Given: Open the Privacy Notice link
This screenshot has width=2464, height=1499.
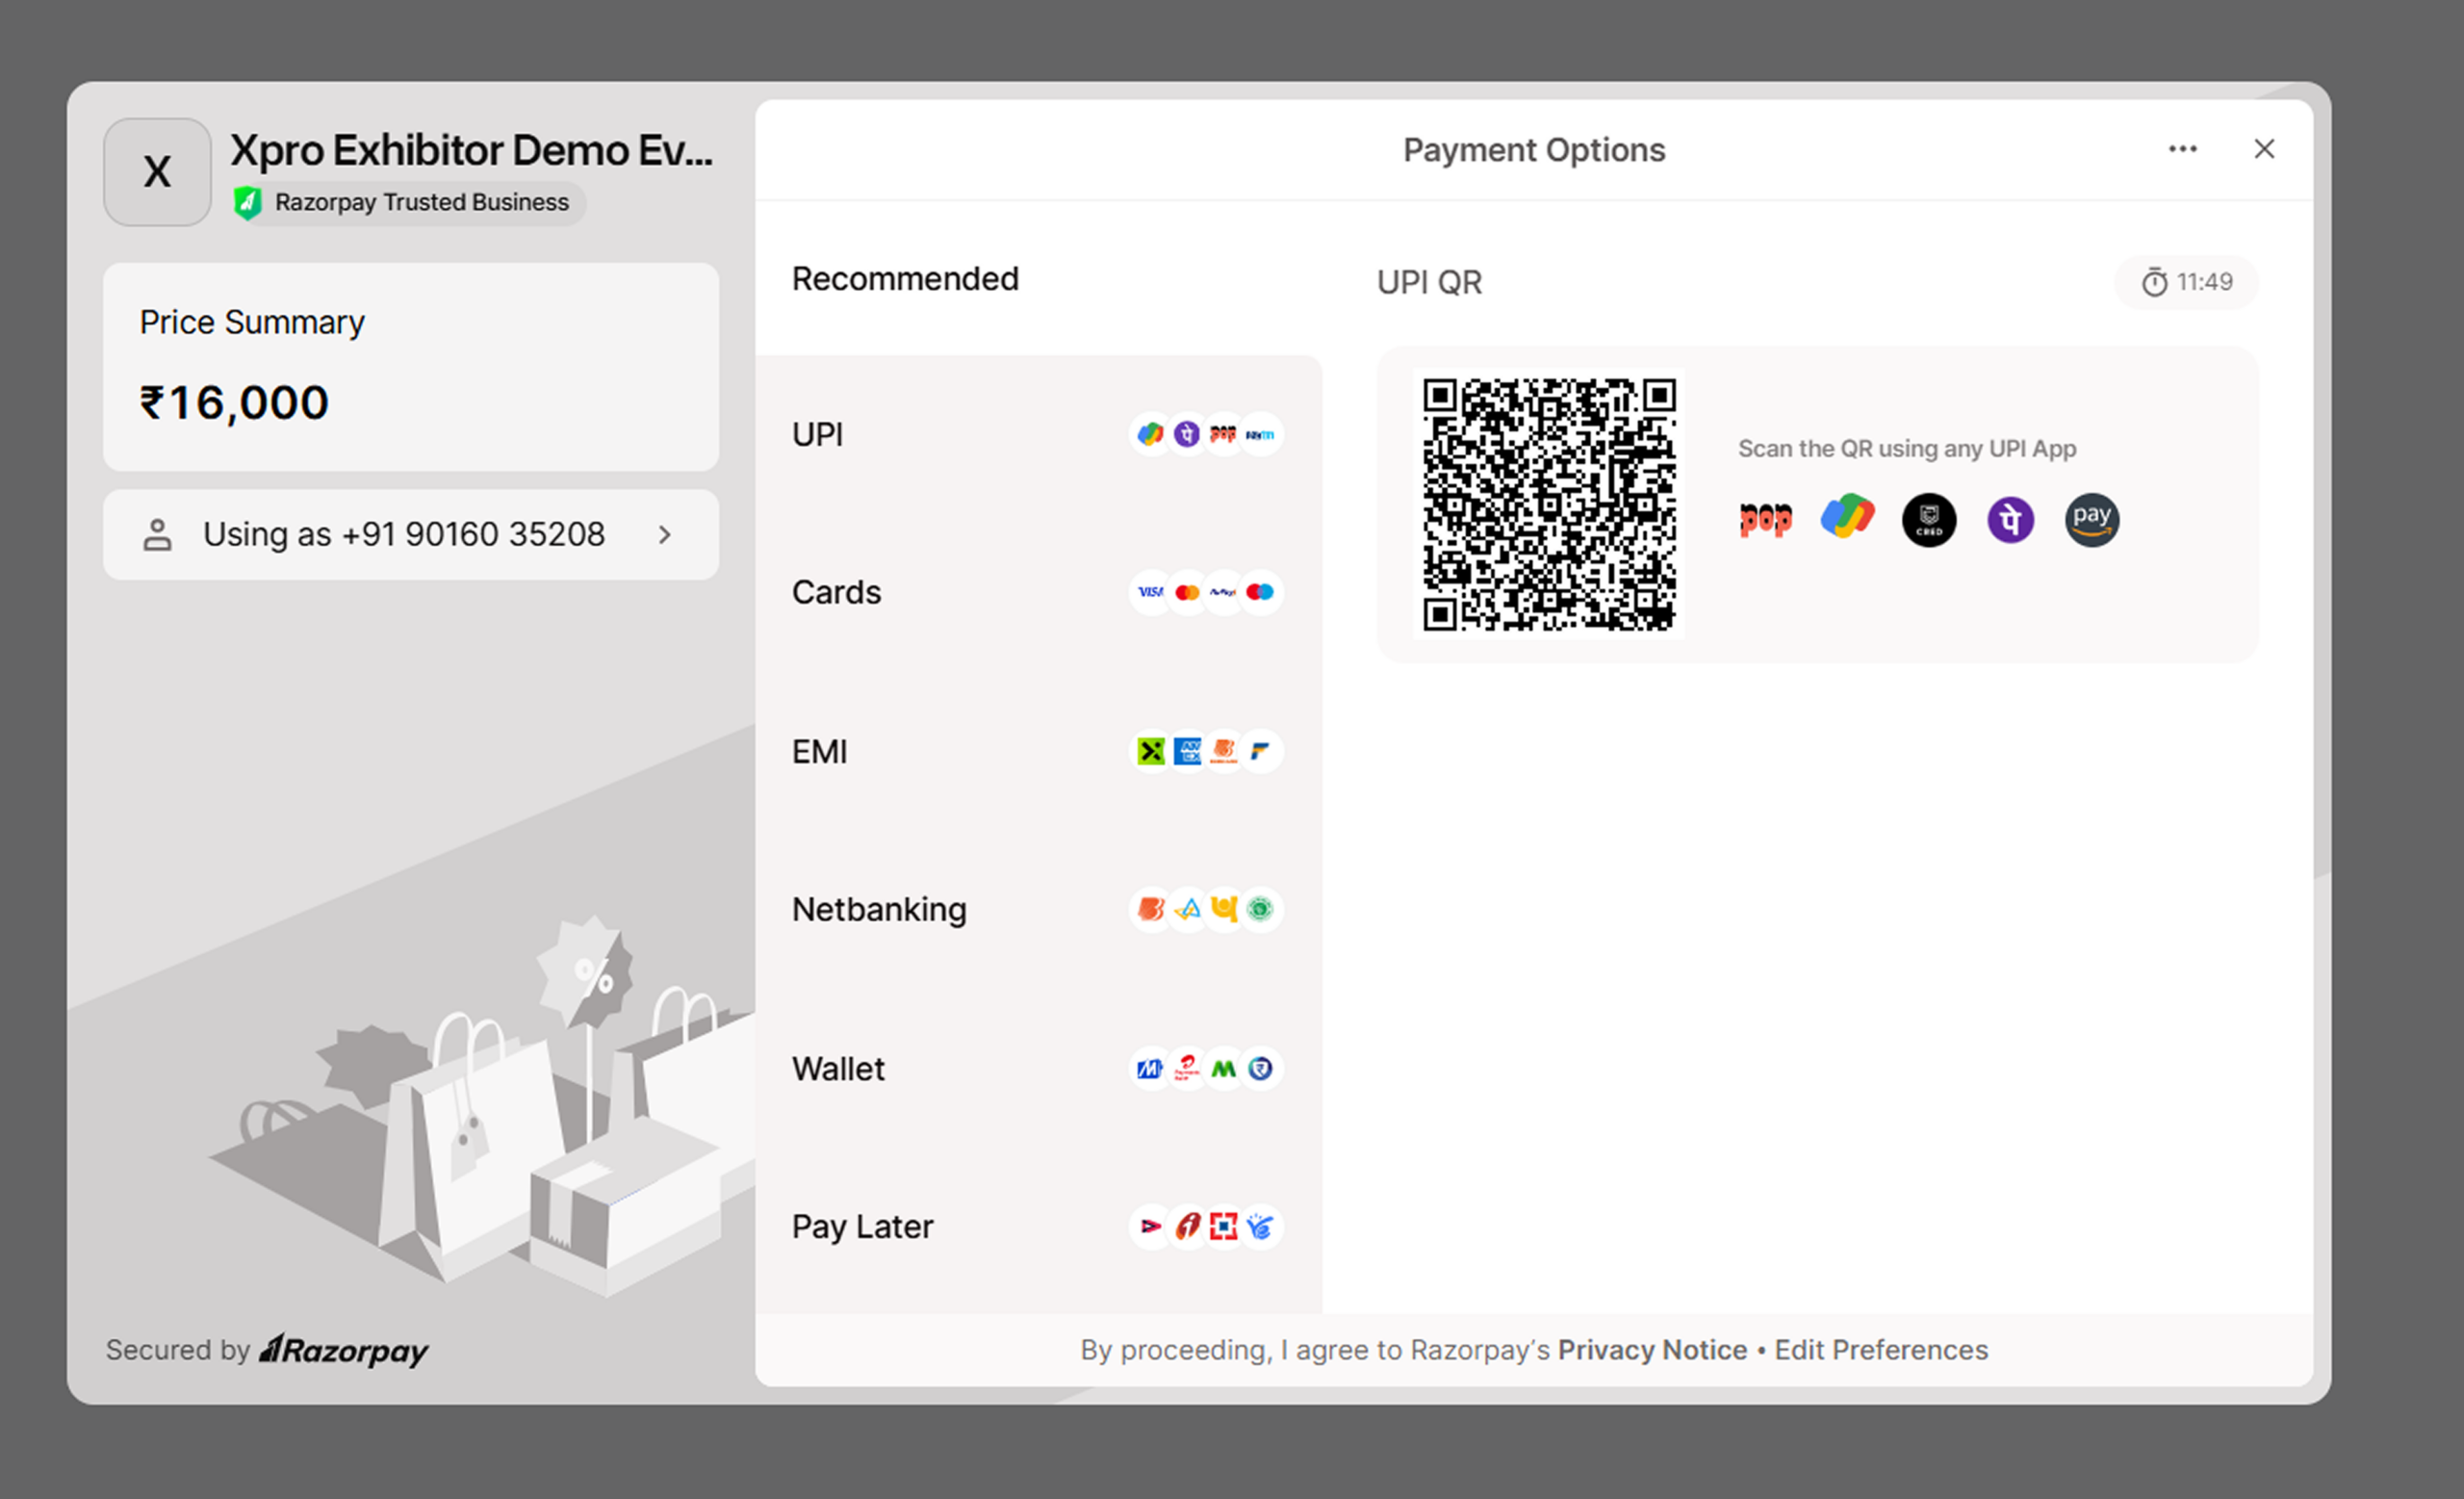Looking at the screenshot, I should (1652, 1350).
